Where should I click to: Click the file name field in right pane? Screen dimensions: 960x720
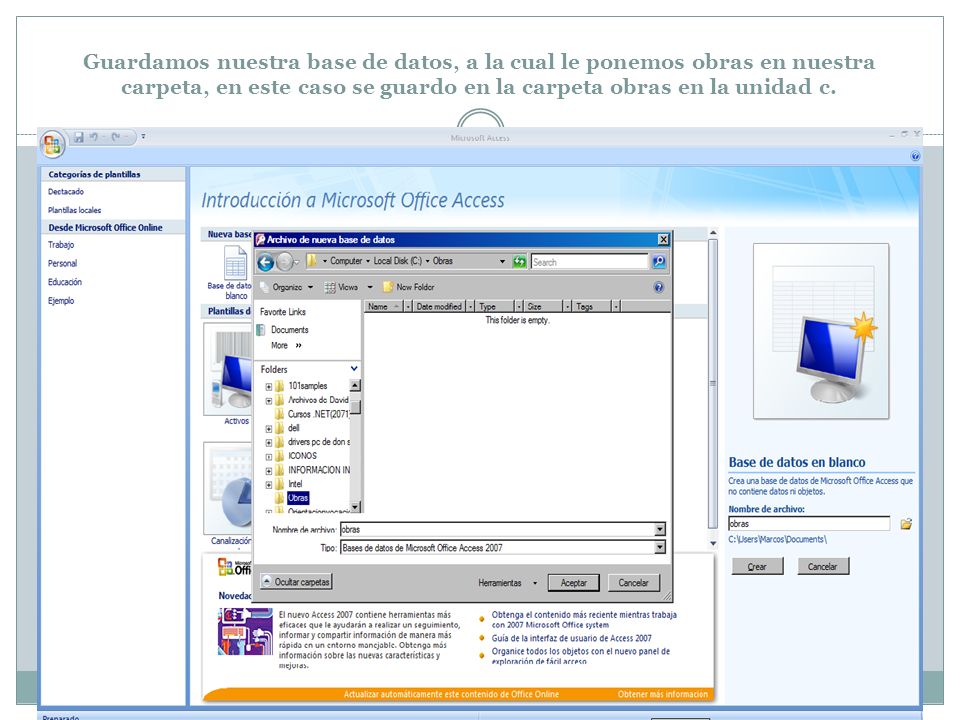pos(809,524)
